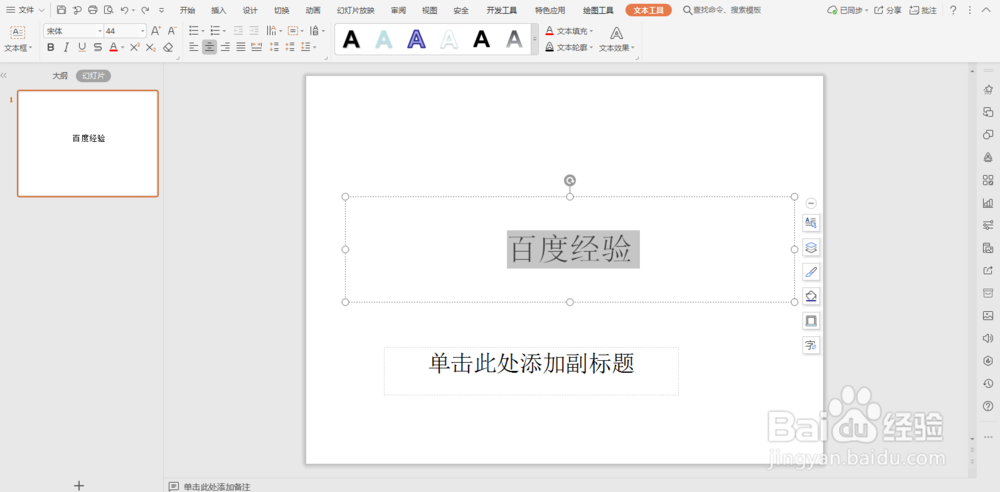
Task: Apply the dark blue outlined WordArt style
Action: click(x=416, y=40)
